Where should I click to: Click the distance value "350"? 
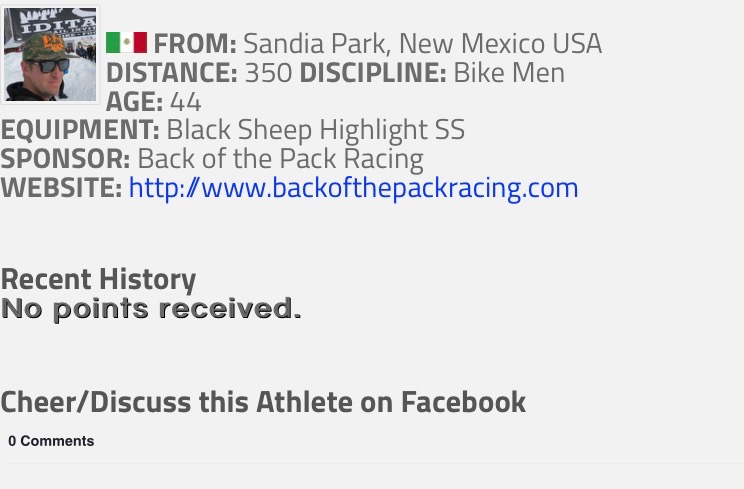tap(268, 73)
